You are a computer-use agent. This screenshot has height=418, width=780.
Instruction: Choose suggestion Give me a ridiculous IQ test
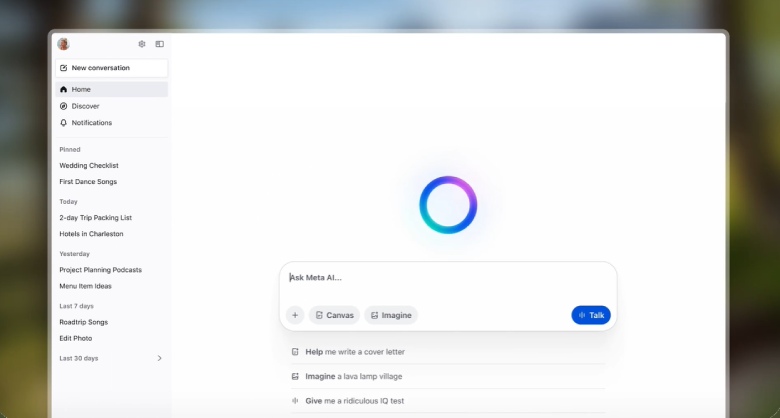tap(448, 401)
